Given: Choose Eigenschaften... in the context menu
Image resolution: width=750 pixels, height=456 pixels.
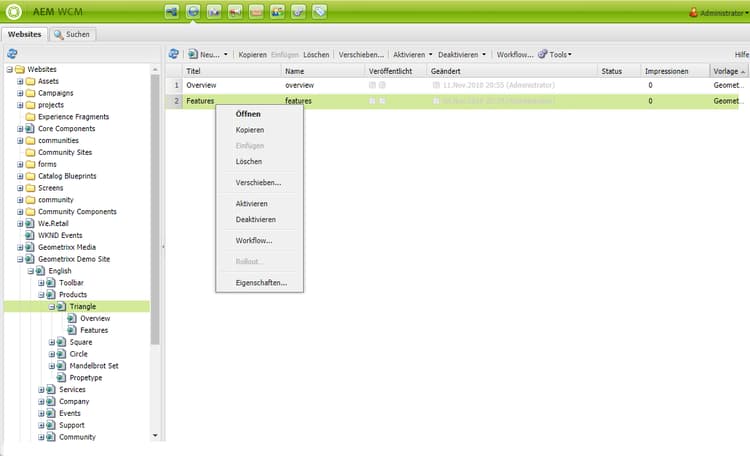Looking at the screenshot, I should point(260,282).
